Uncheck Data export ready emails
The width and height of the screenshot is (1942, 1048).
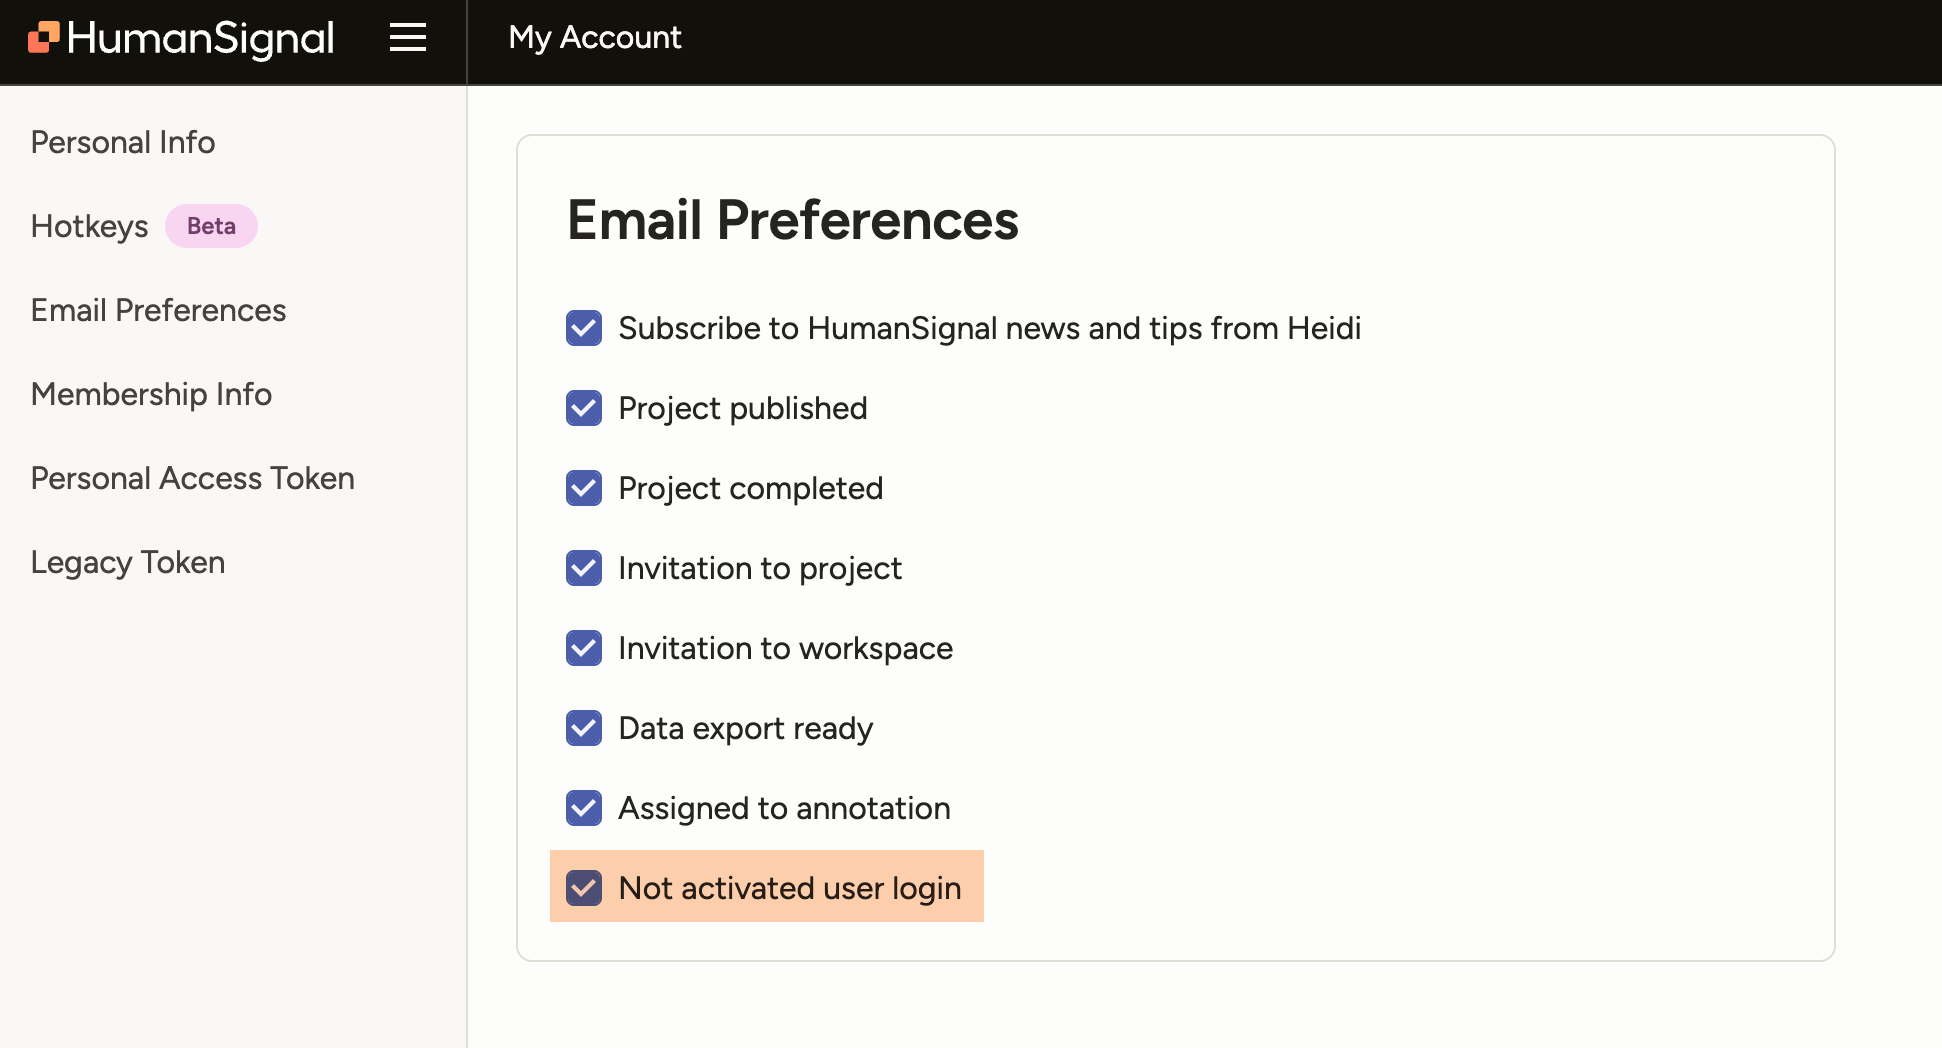583,728
